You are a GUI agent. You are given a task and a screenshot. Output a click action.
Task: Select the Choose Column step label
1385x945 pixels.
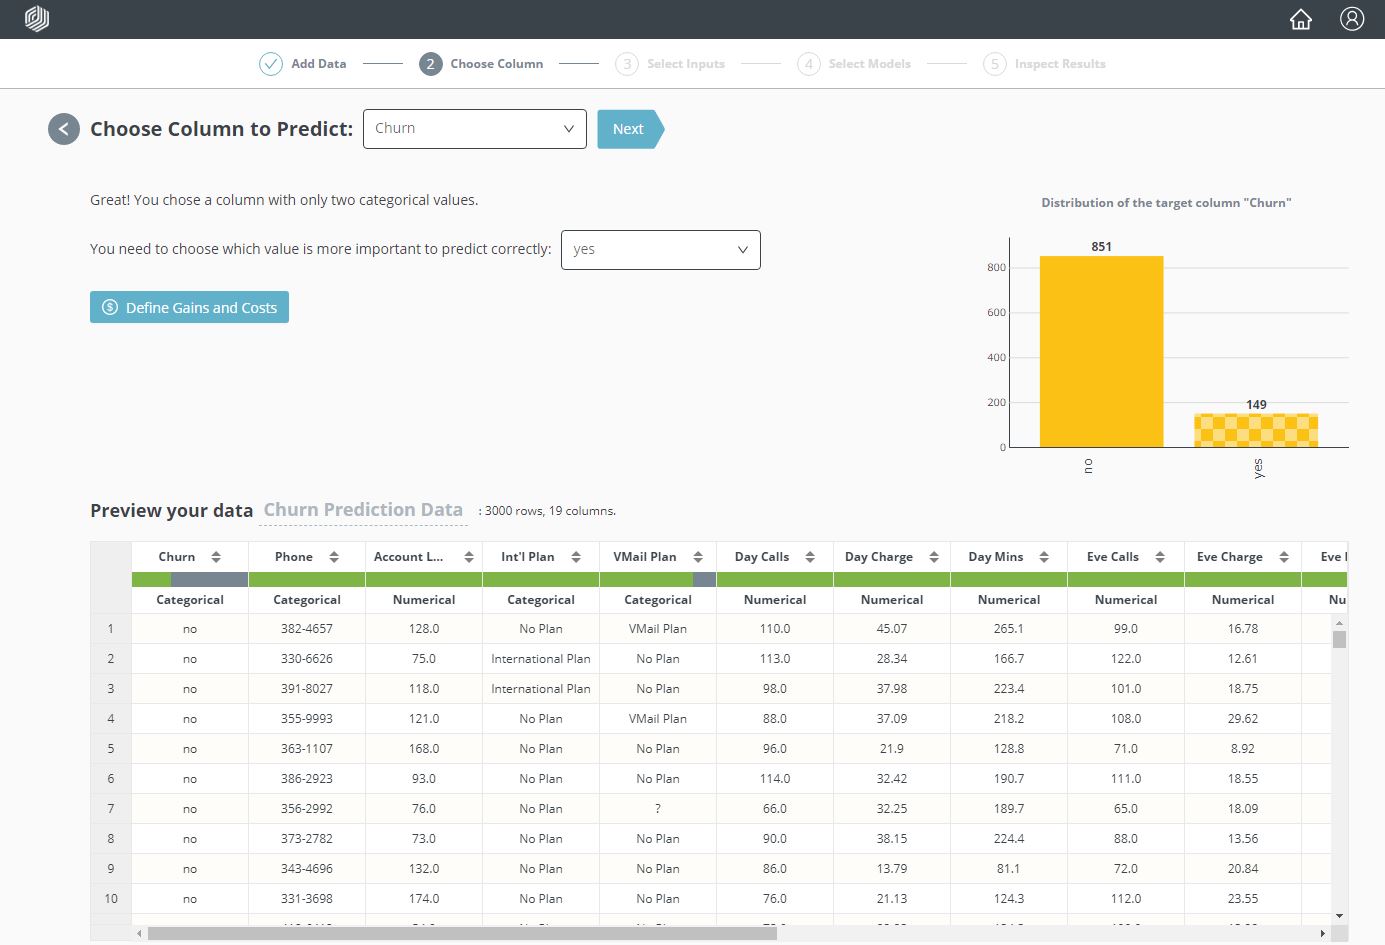point(497,64)
